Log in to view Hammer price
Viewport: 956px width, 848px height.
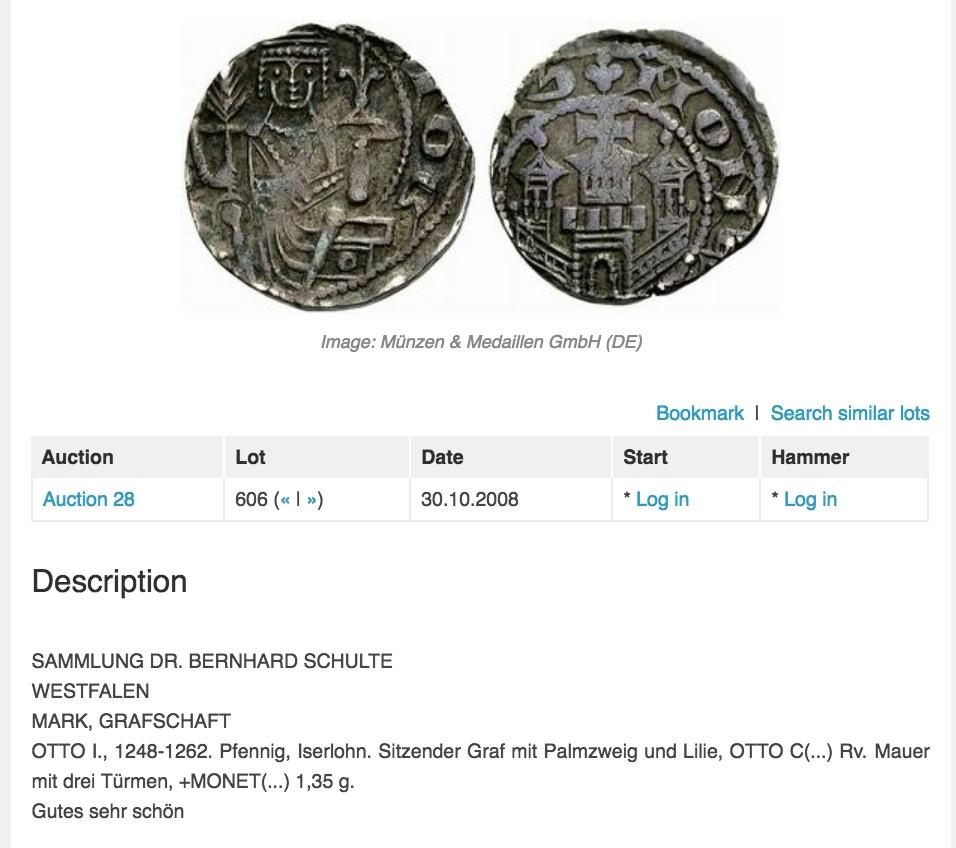tap(810, 499)
